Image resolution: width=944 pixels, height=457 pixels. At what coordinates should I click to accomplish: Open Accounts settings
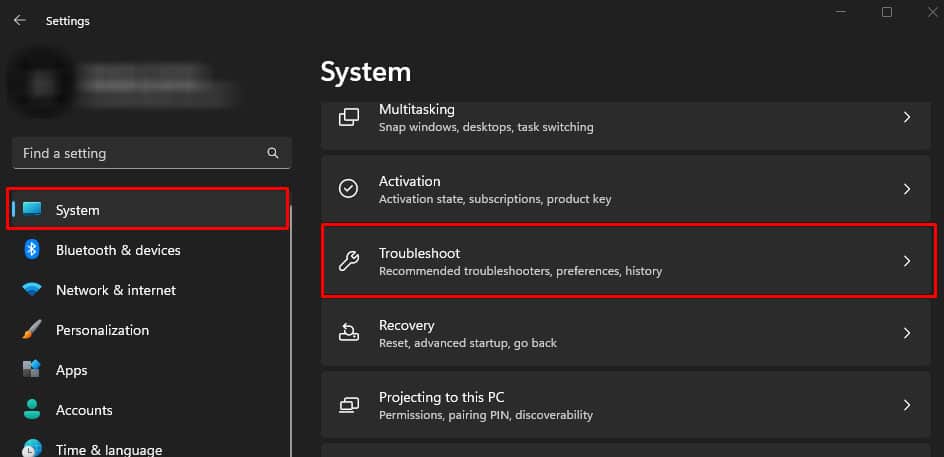click(x=148, y=409)
